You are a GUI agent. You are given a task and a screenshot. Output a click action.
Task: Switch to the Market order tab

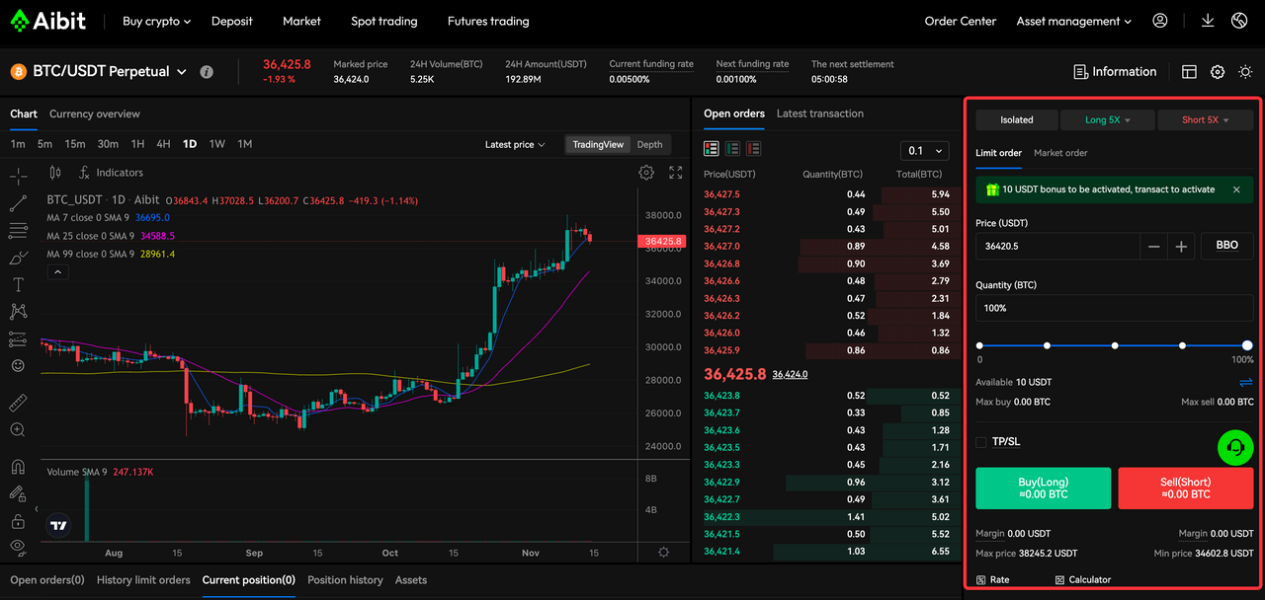click(x=1060, y=153)
